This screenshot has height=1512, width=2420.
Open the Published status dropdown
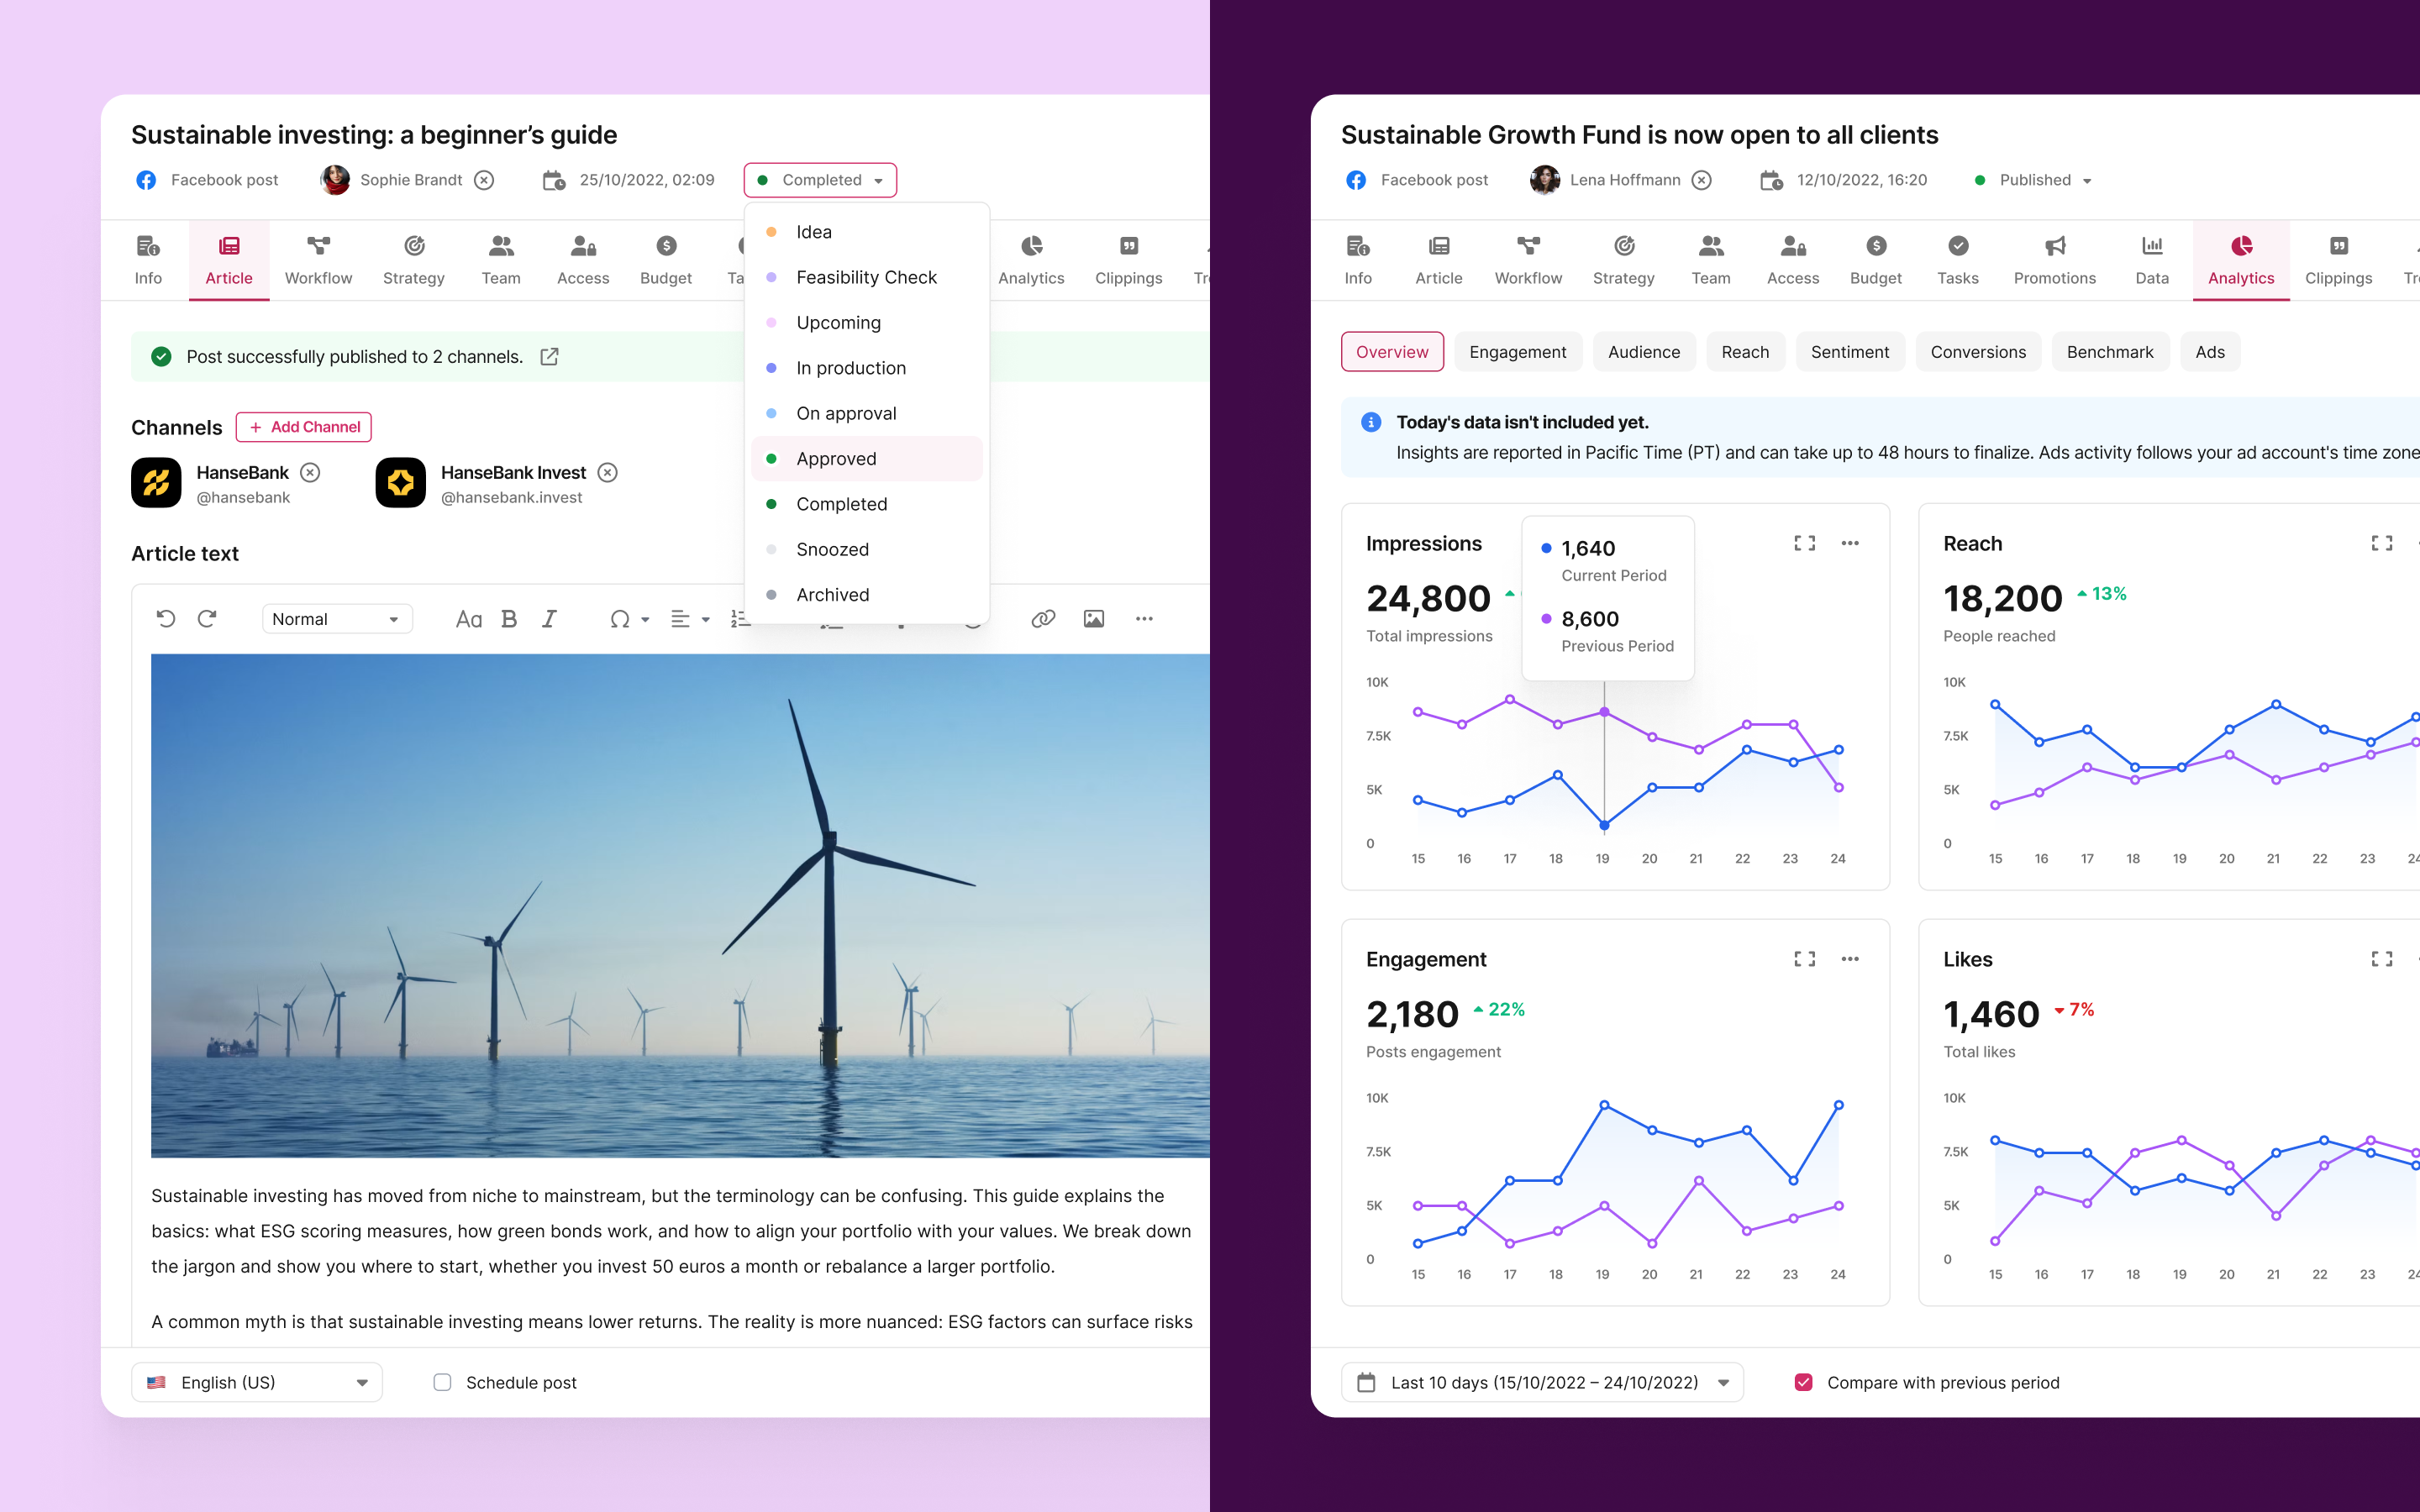tap(2034, 180)
